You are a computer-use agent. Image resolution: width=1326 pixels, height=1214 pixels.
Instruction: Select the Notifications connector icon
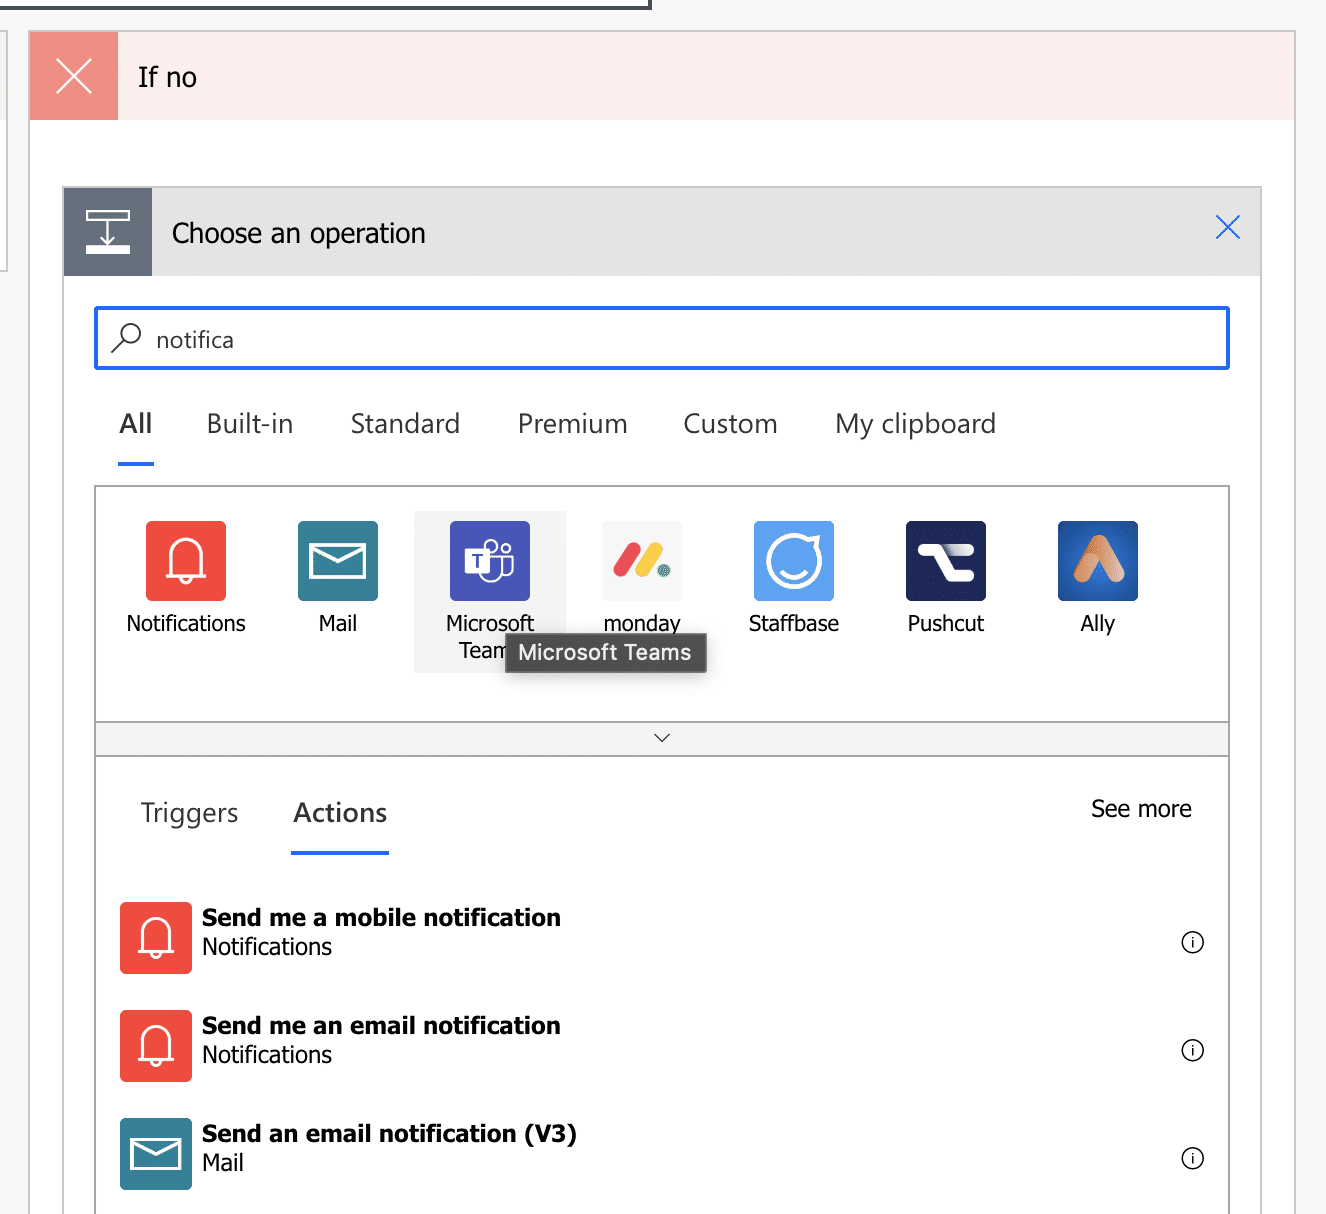186,561
